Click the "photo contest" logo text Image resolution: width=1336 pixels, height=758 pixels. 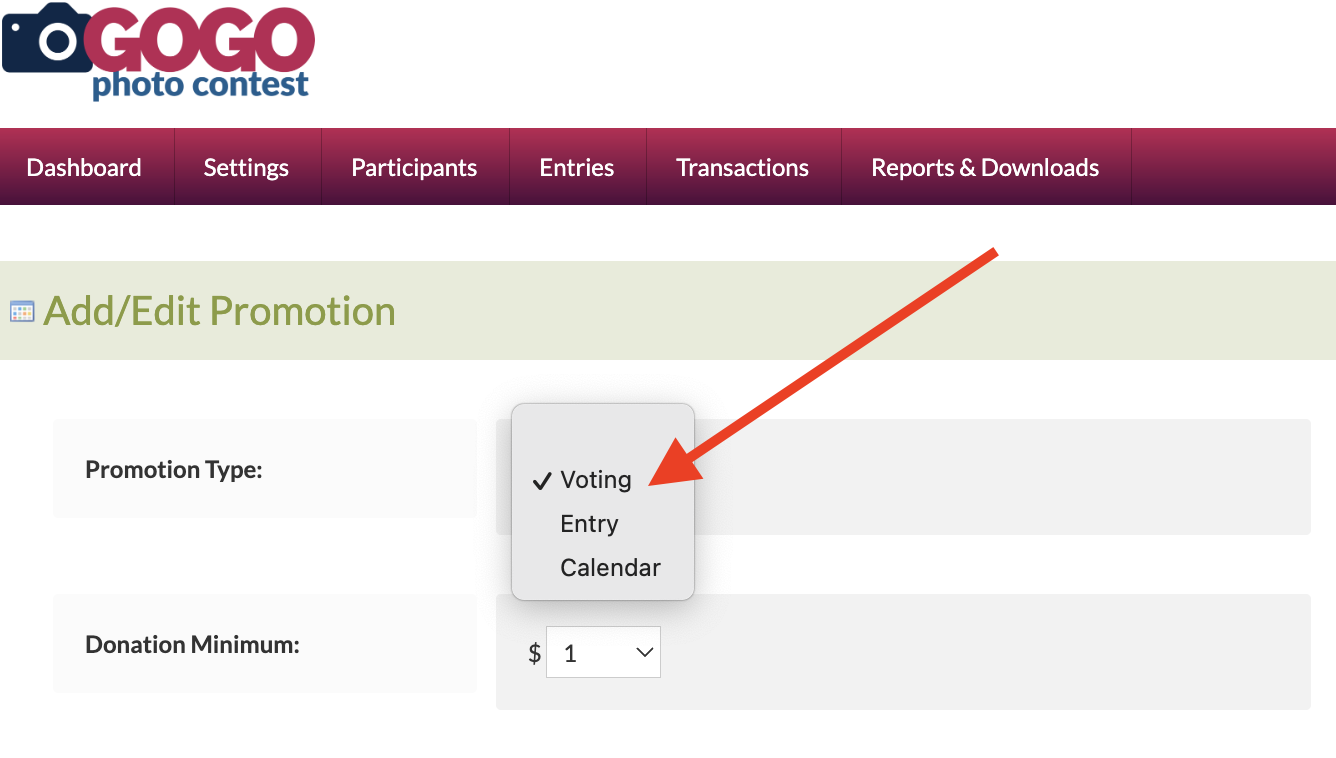coord(200,85)
